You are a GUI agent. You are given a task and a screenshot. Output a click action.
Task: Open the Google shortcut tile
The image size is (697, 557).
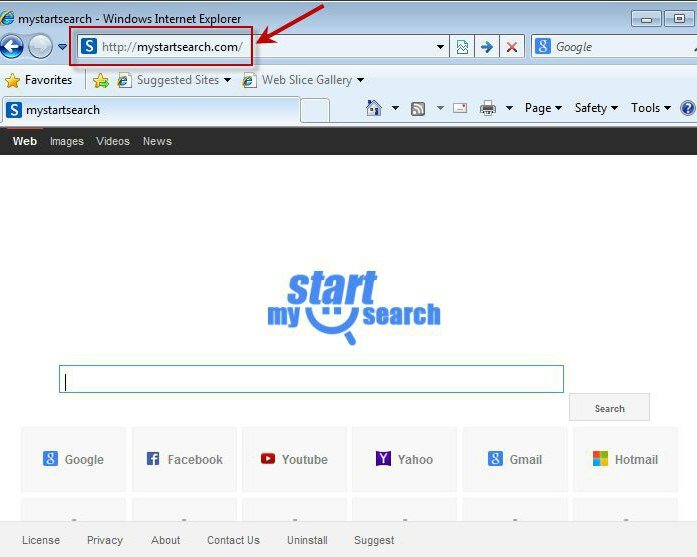pyautogui.click(x=73, y=459)
